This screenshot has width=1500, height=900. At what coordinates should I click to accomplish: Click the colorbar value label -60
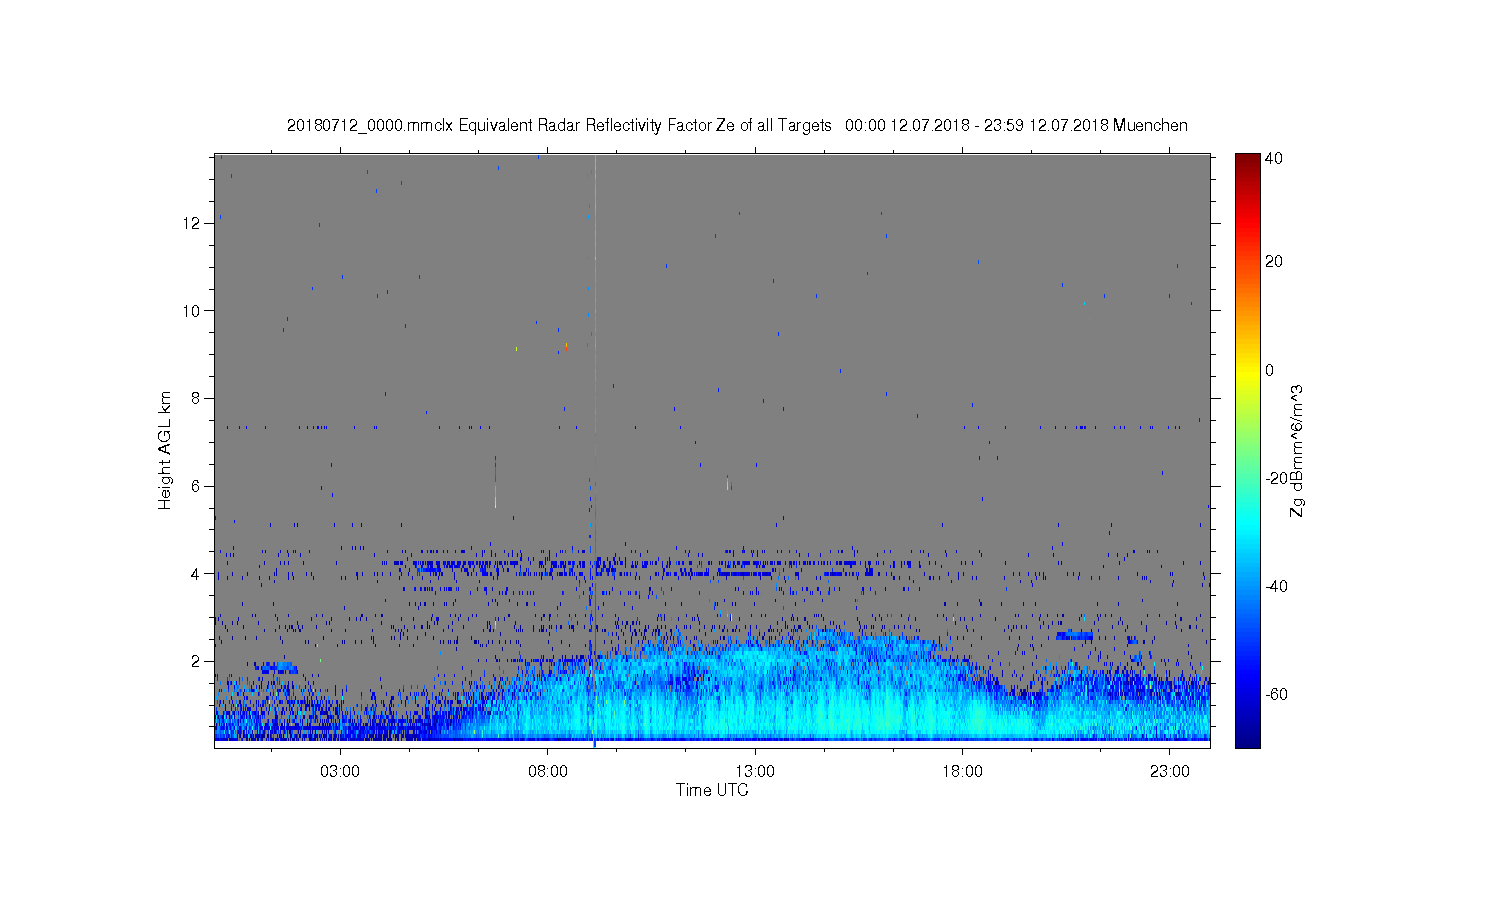[1276, 694]
